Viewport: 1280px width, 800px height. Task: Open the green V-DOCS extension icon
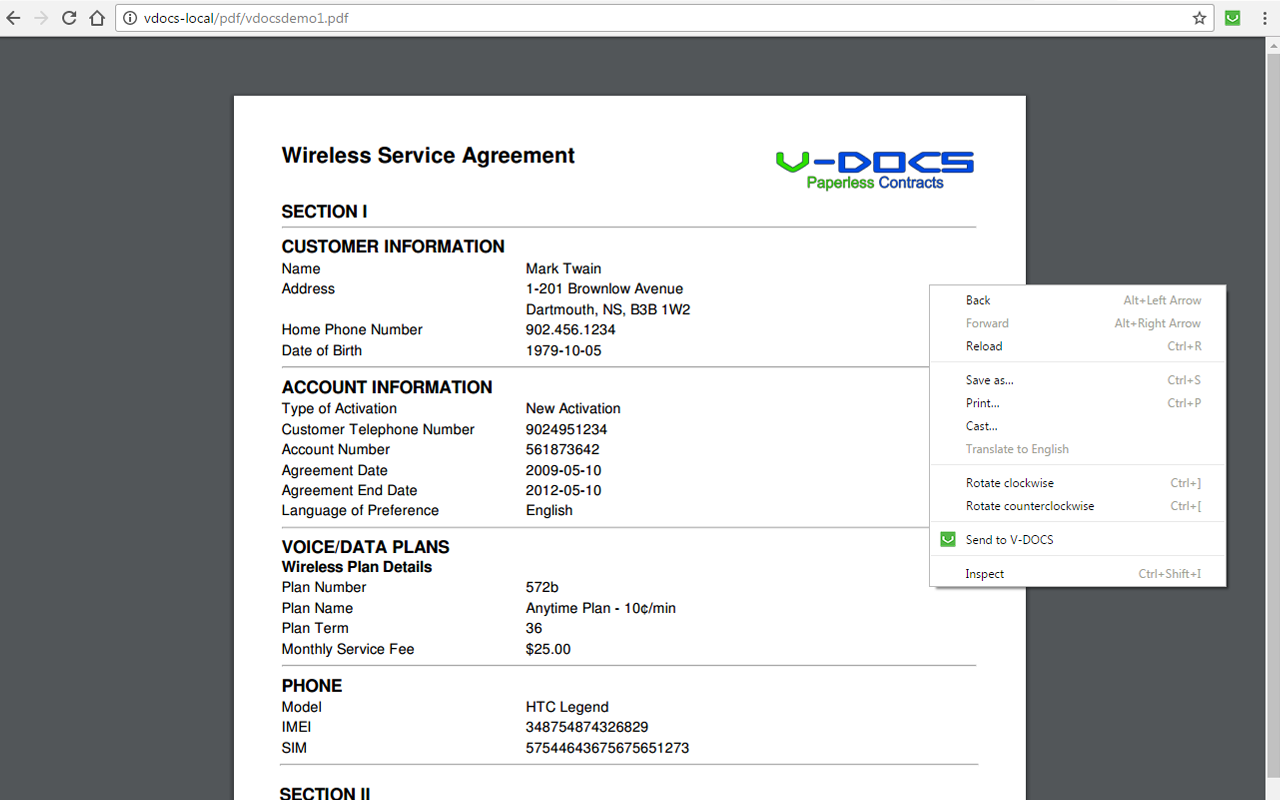(1232, 17)
